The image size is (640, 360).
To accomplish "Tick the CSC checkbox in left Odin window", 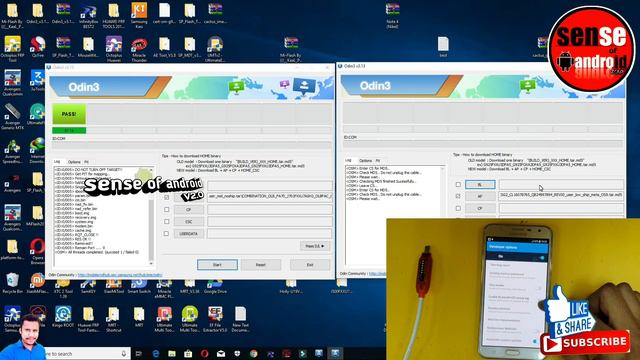I will pos(166,222).
